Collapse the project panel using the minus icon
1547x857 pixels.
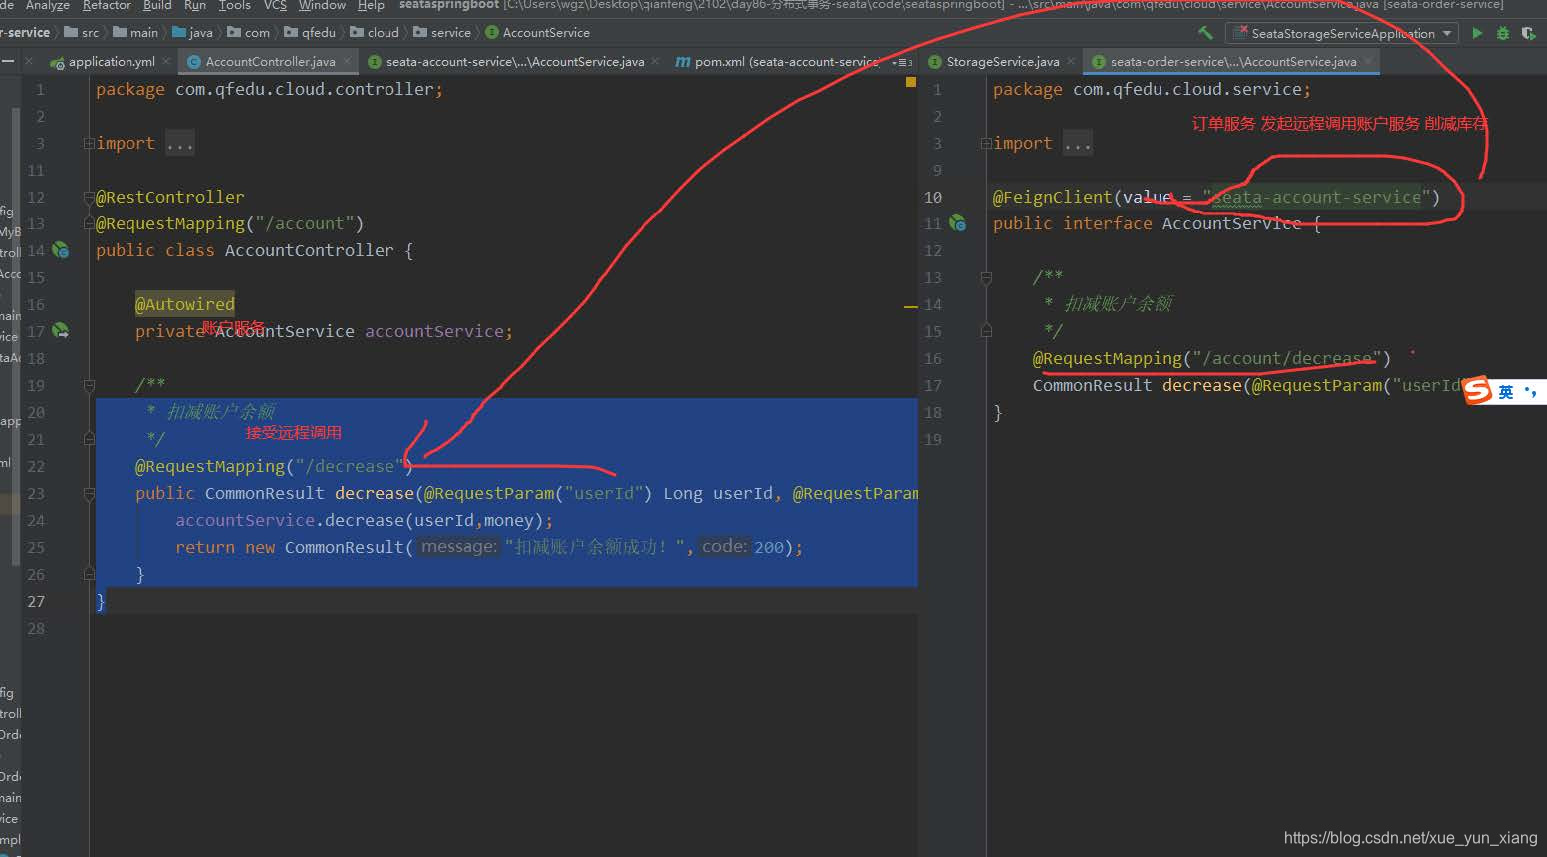[x=8, y=62]
